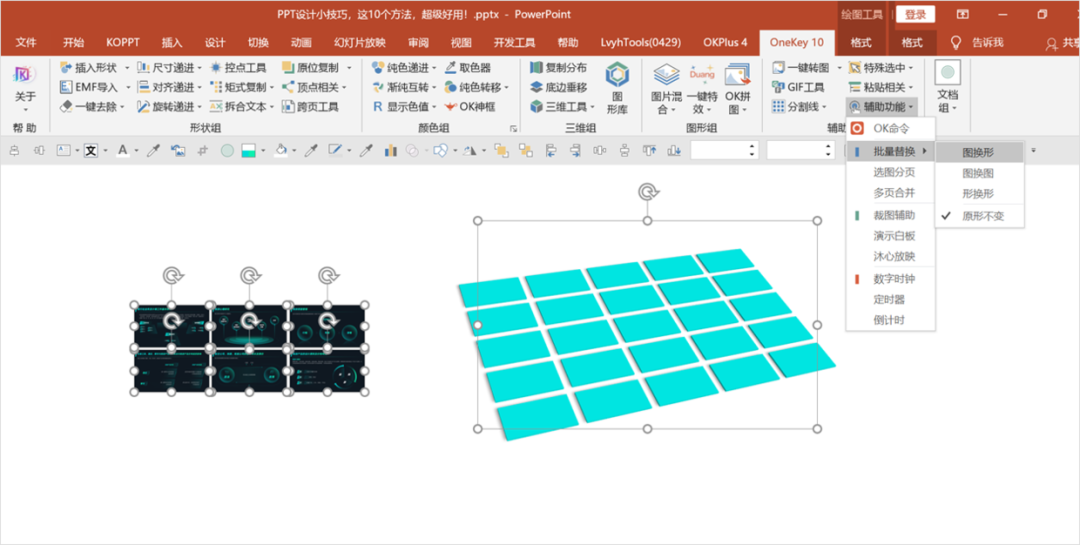1080x545 pixels.
Task: Click the 登录 login button
Action: tap(915, 14)
